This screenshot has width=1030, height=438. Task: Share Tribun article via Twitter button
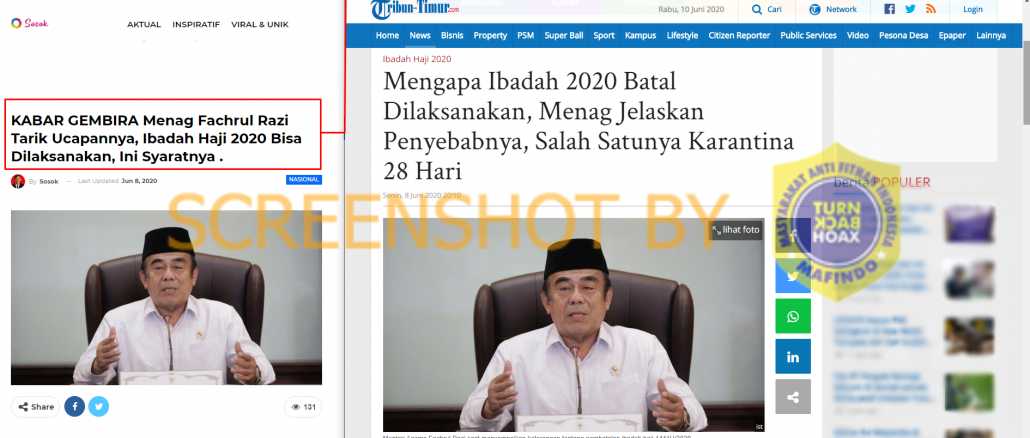click(793, 276)
